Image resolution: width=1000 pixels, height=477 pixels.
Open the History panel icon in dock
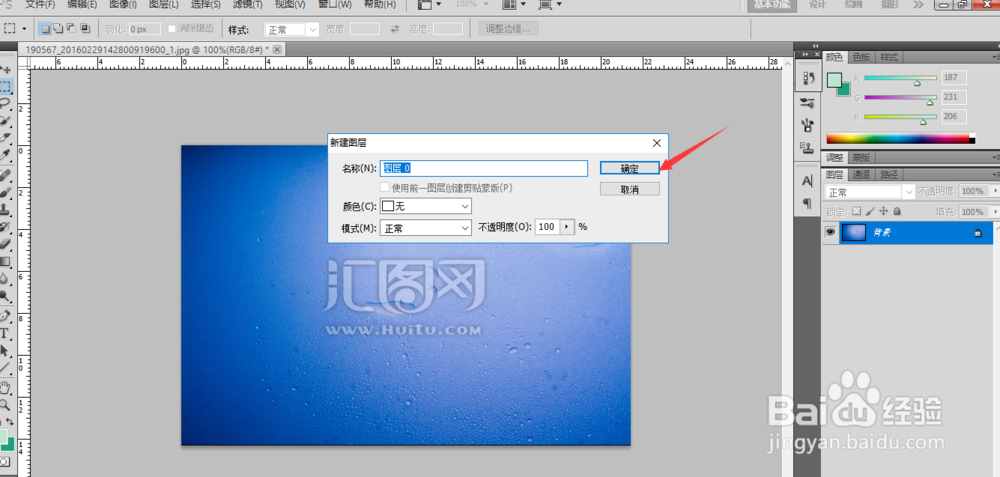click(x=807, y=78)
